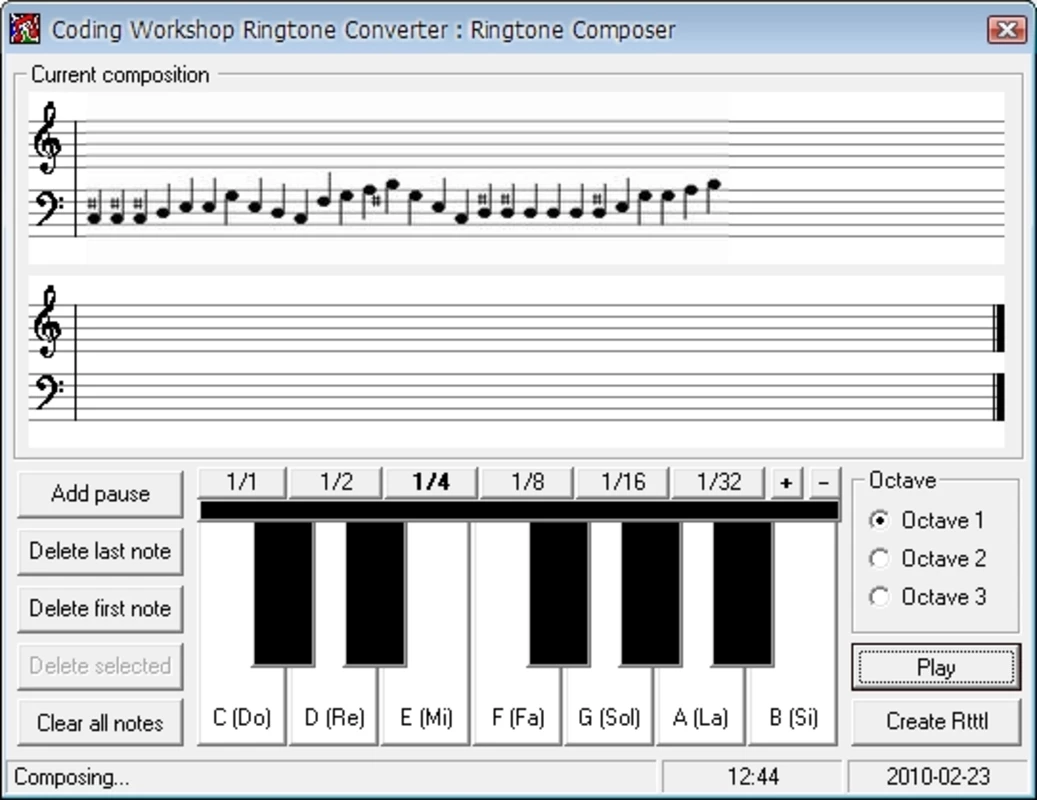Select the last note on the staff

(712, 194)
